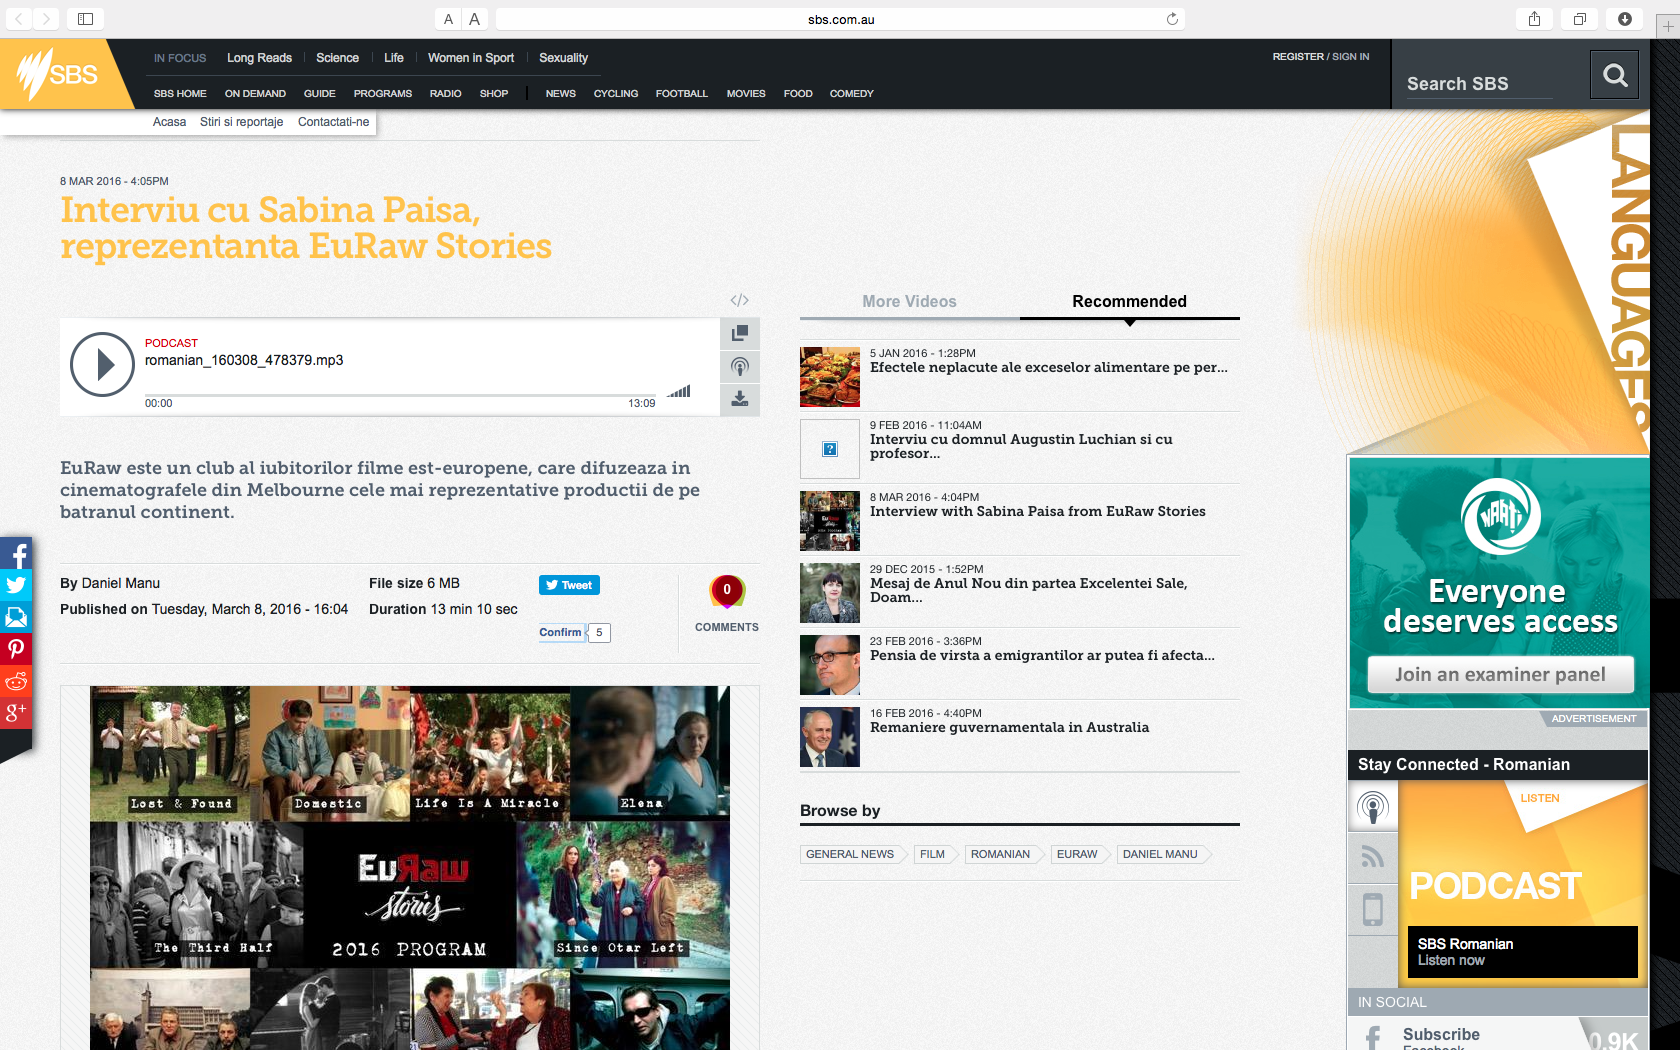Click the sbs.com.au address bar
The width and height of the screenshot is (1680, 1050).
(840, 19)
